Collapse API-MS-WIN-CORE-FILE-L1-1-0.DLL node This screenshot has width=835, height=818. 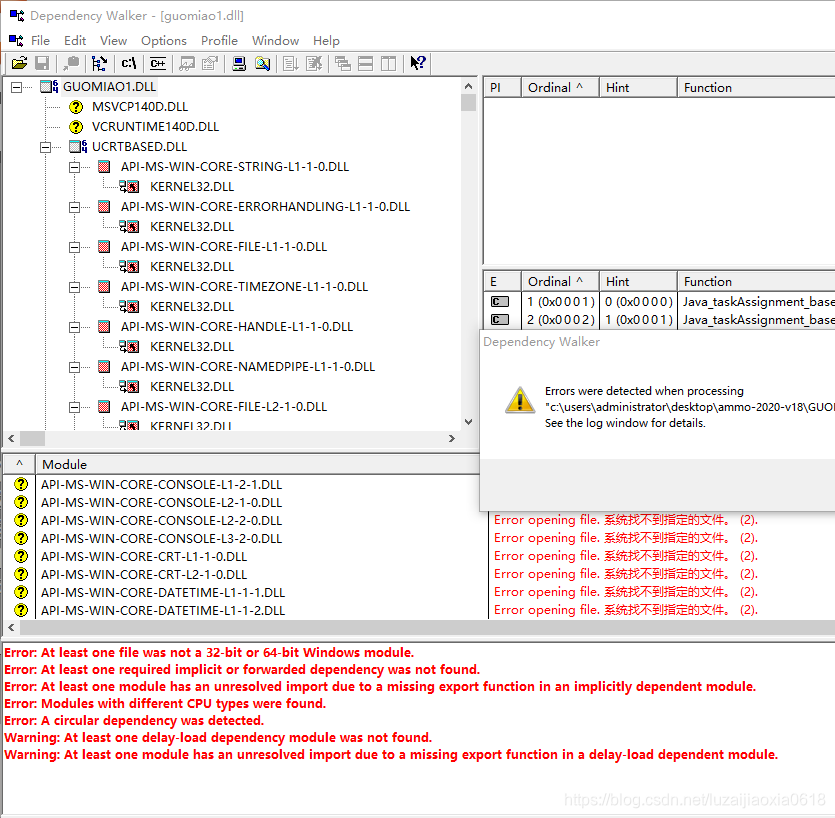click(x=75, y=247)
